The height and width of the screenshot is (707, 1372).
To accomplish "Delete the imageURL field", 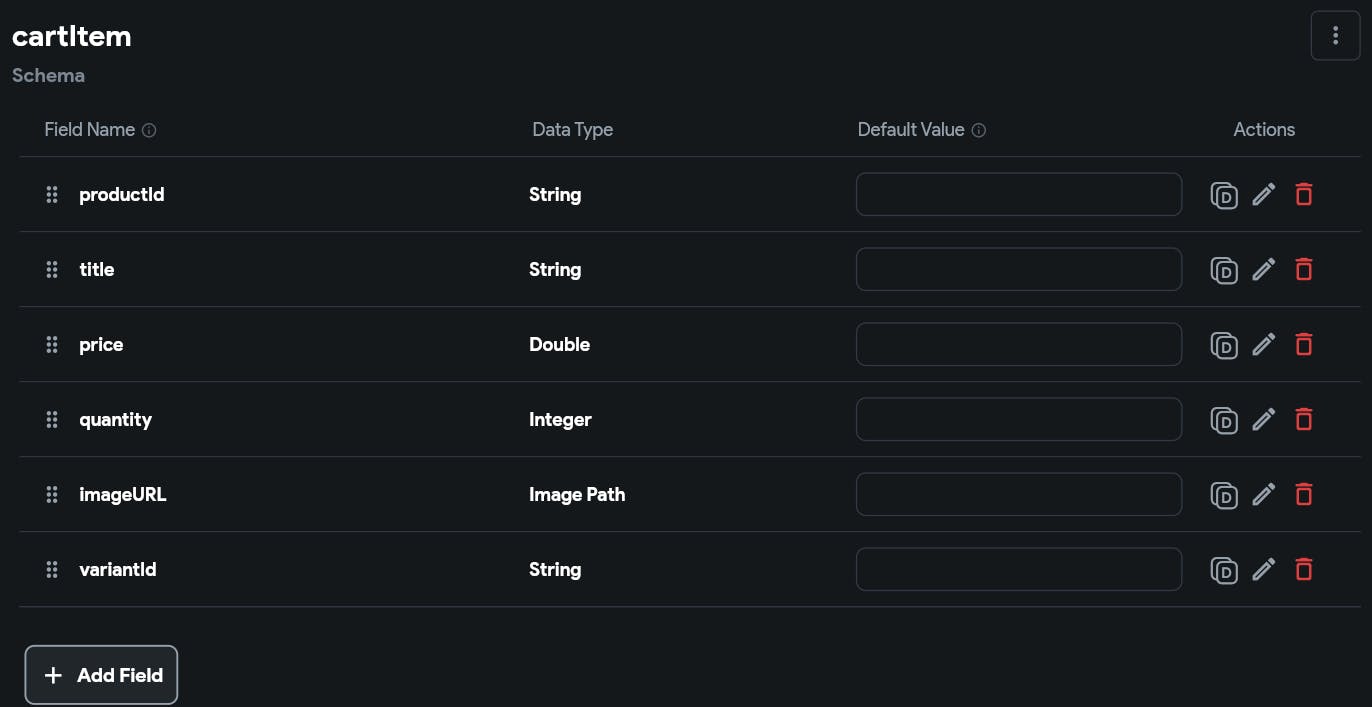I will click(x=1304, y=494).
